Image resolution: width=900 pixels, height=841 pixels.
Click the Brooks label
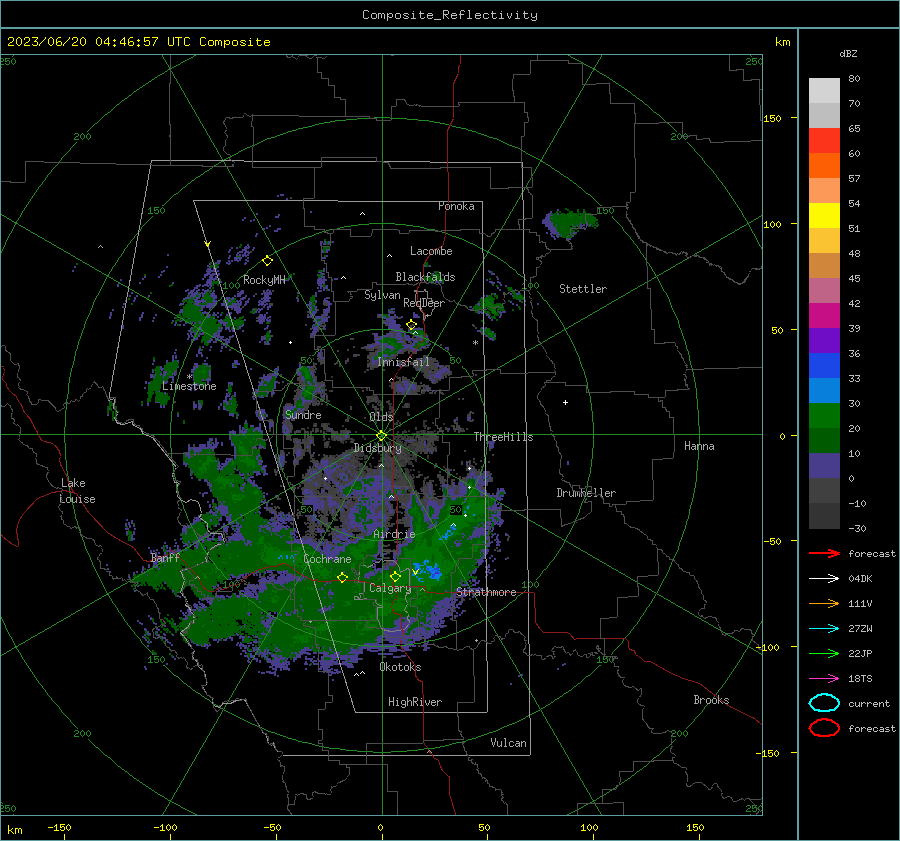[711, 700]
